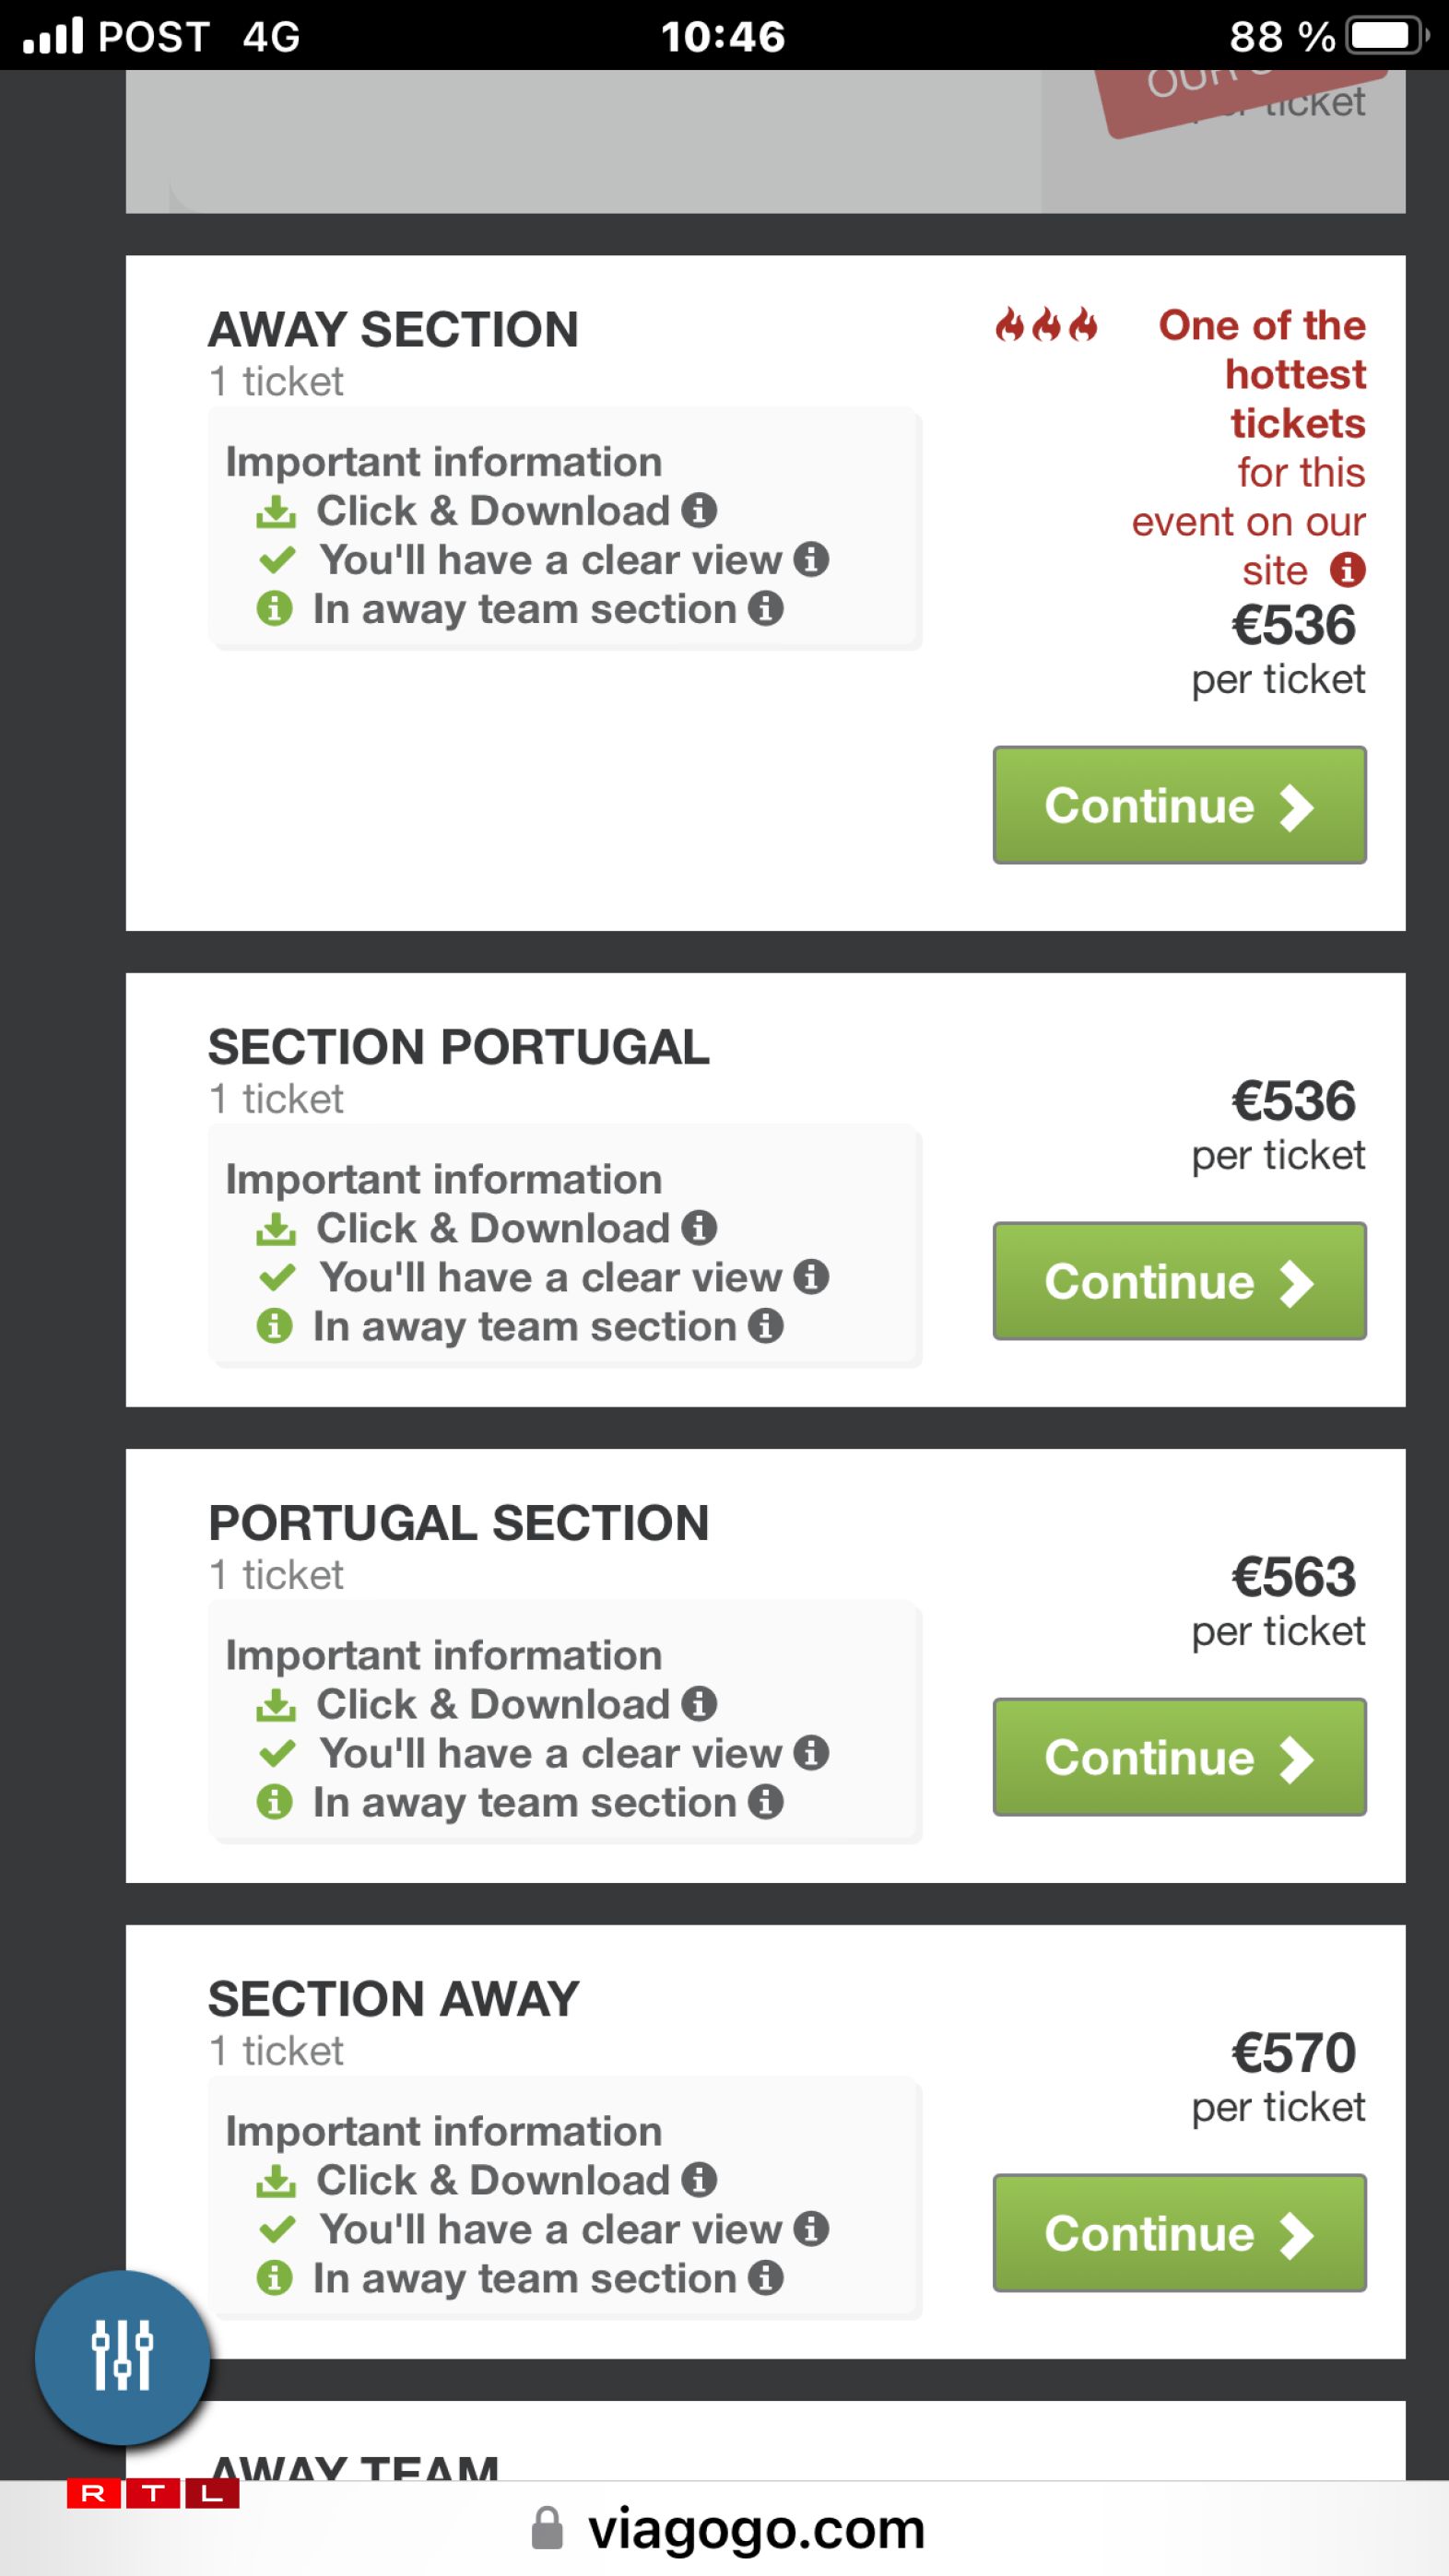1449x2576 pixels.
Task: Tap away team info icon in SECTION PORTUGAL
Action: [765, 1326]
